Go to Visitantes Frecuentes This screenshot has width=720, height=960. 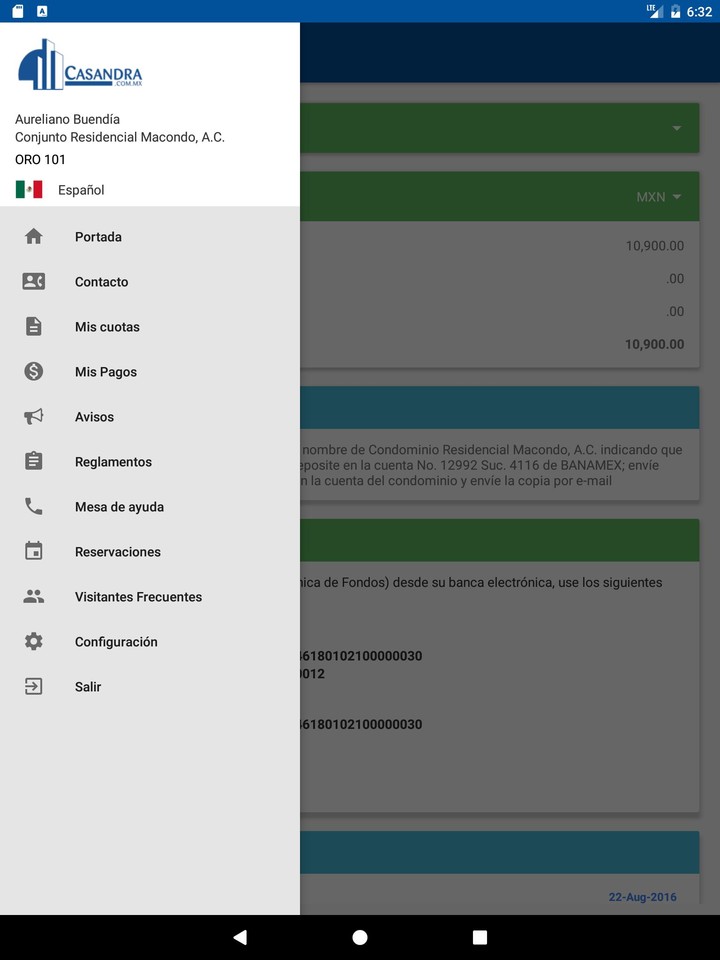(x=138, y=597)
